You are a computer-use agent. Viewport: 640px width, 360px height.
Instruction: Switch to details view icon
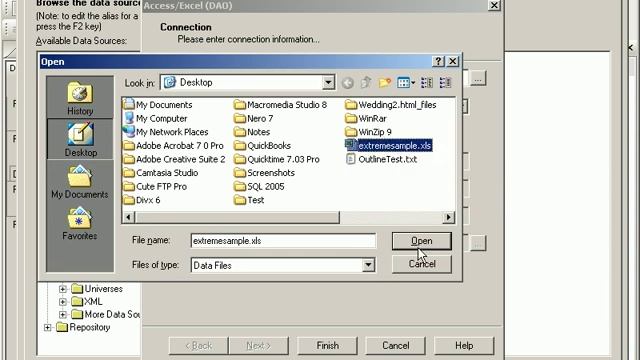point(445,83)
